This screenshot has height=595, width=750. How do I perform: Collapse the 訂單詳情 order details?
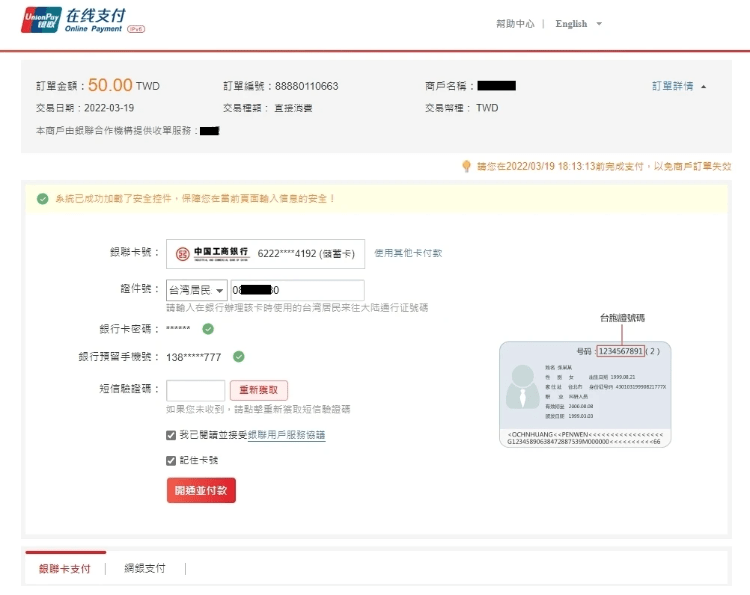point(679,86)
